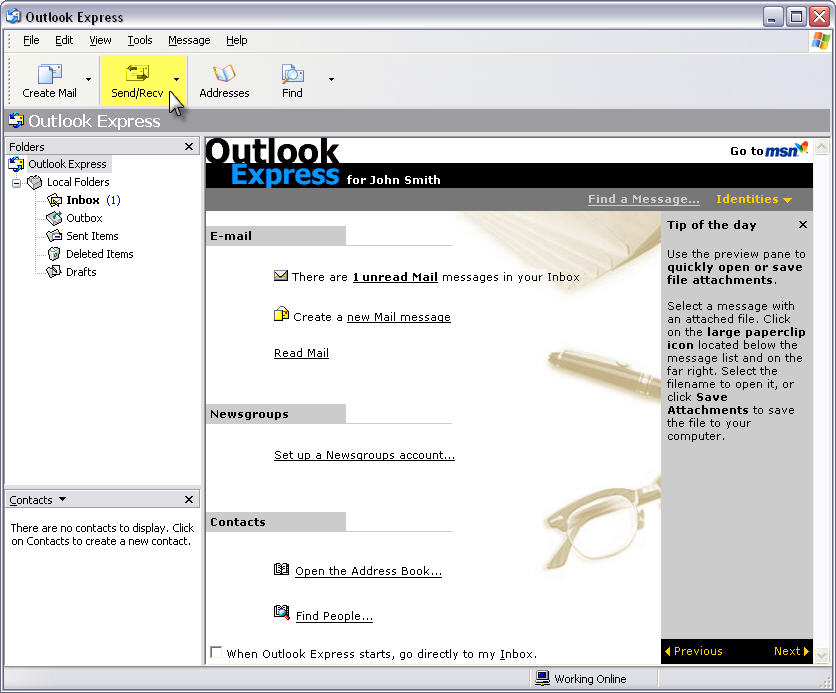Open the Identities dropdown
The height and width of the screenshot is (693, 836).
(753, 199)
